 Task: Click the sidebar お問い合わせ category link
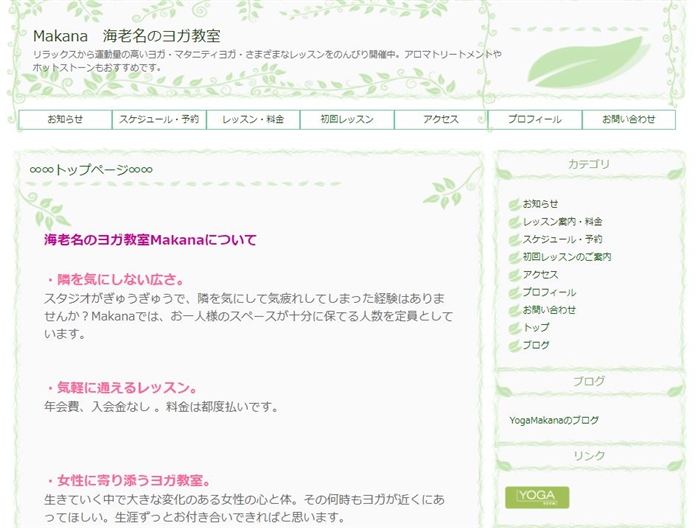tap(549, 310)
